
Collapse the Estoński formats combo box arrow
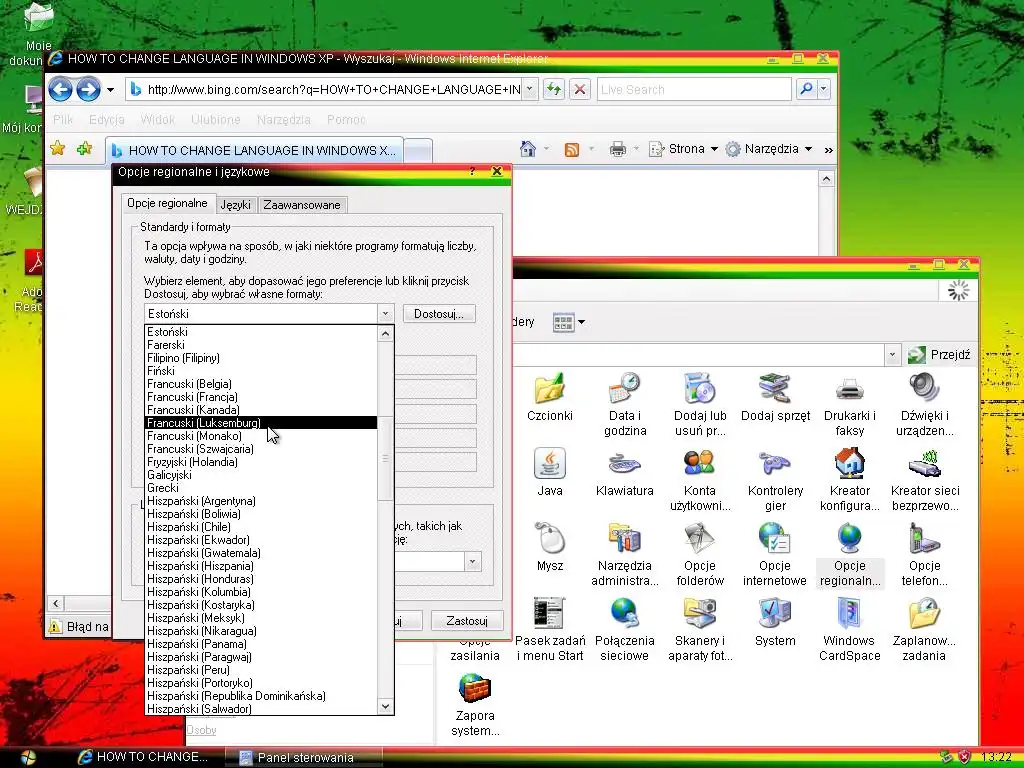tap(385, 313)
